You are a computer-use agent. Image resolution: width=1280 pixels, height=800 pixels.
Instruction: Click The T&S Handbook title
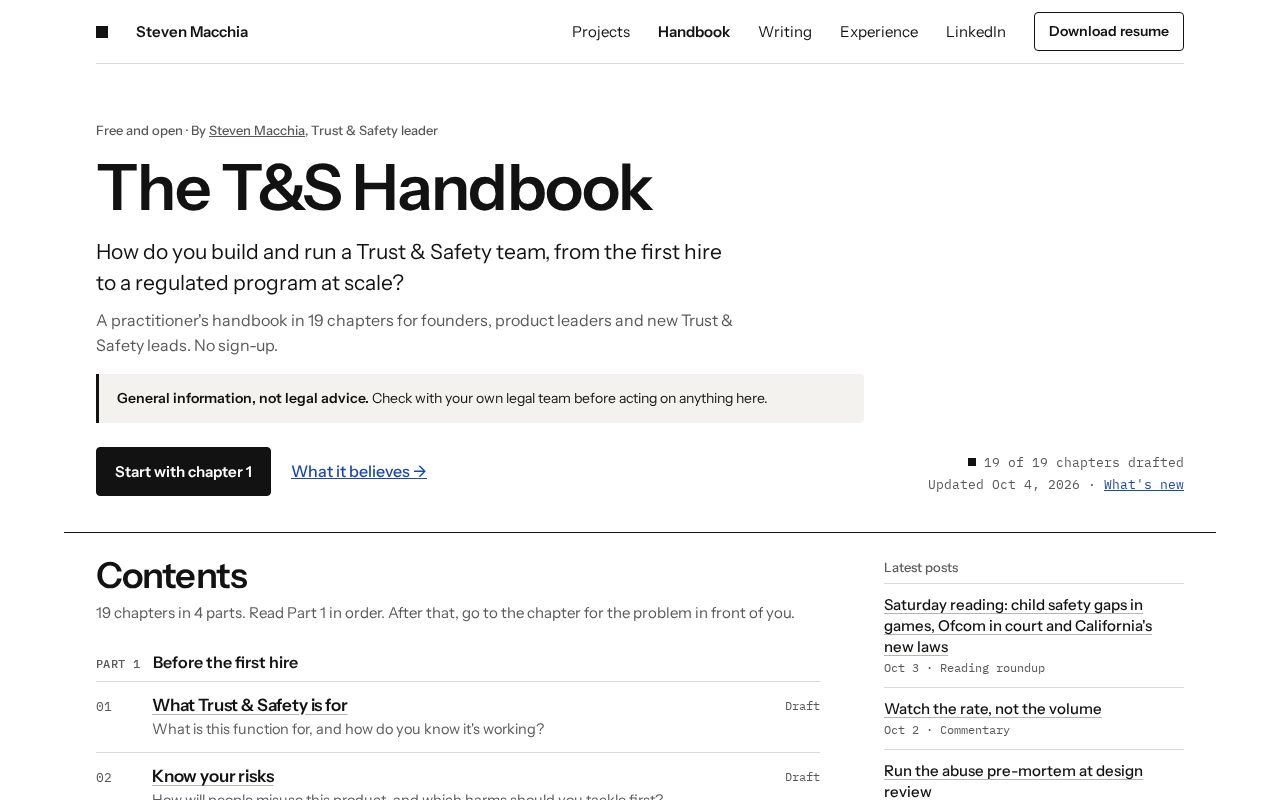tap(374, 188)
